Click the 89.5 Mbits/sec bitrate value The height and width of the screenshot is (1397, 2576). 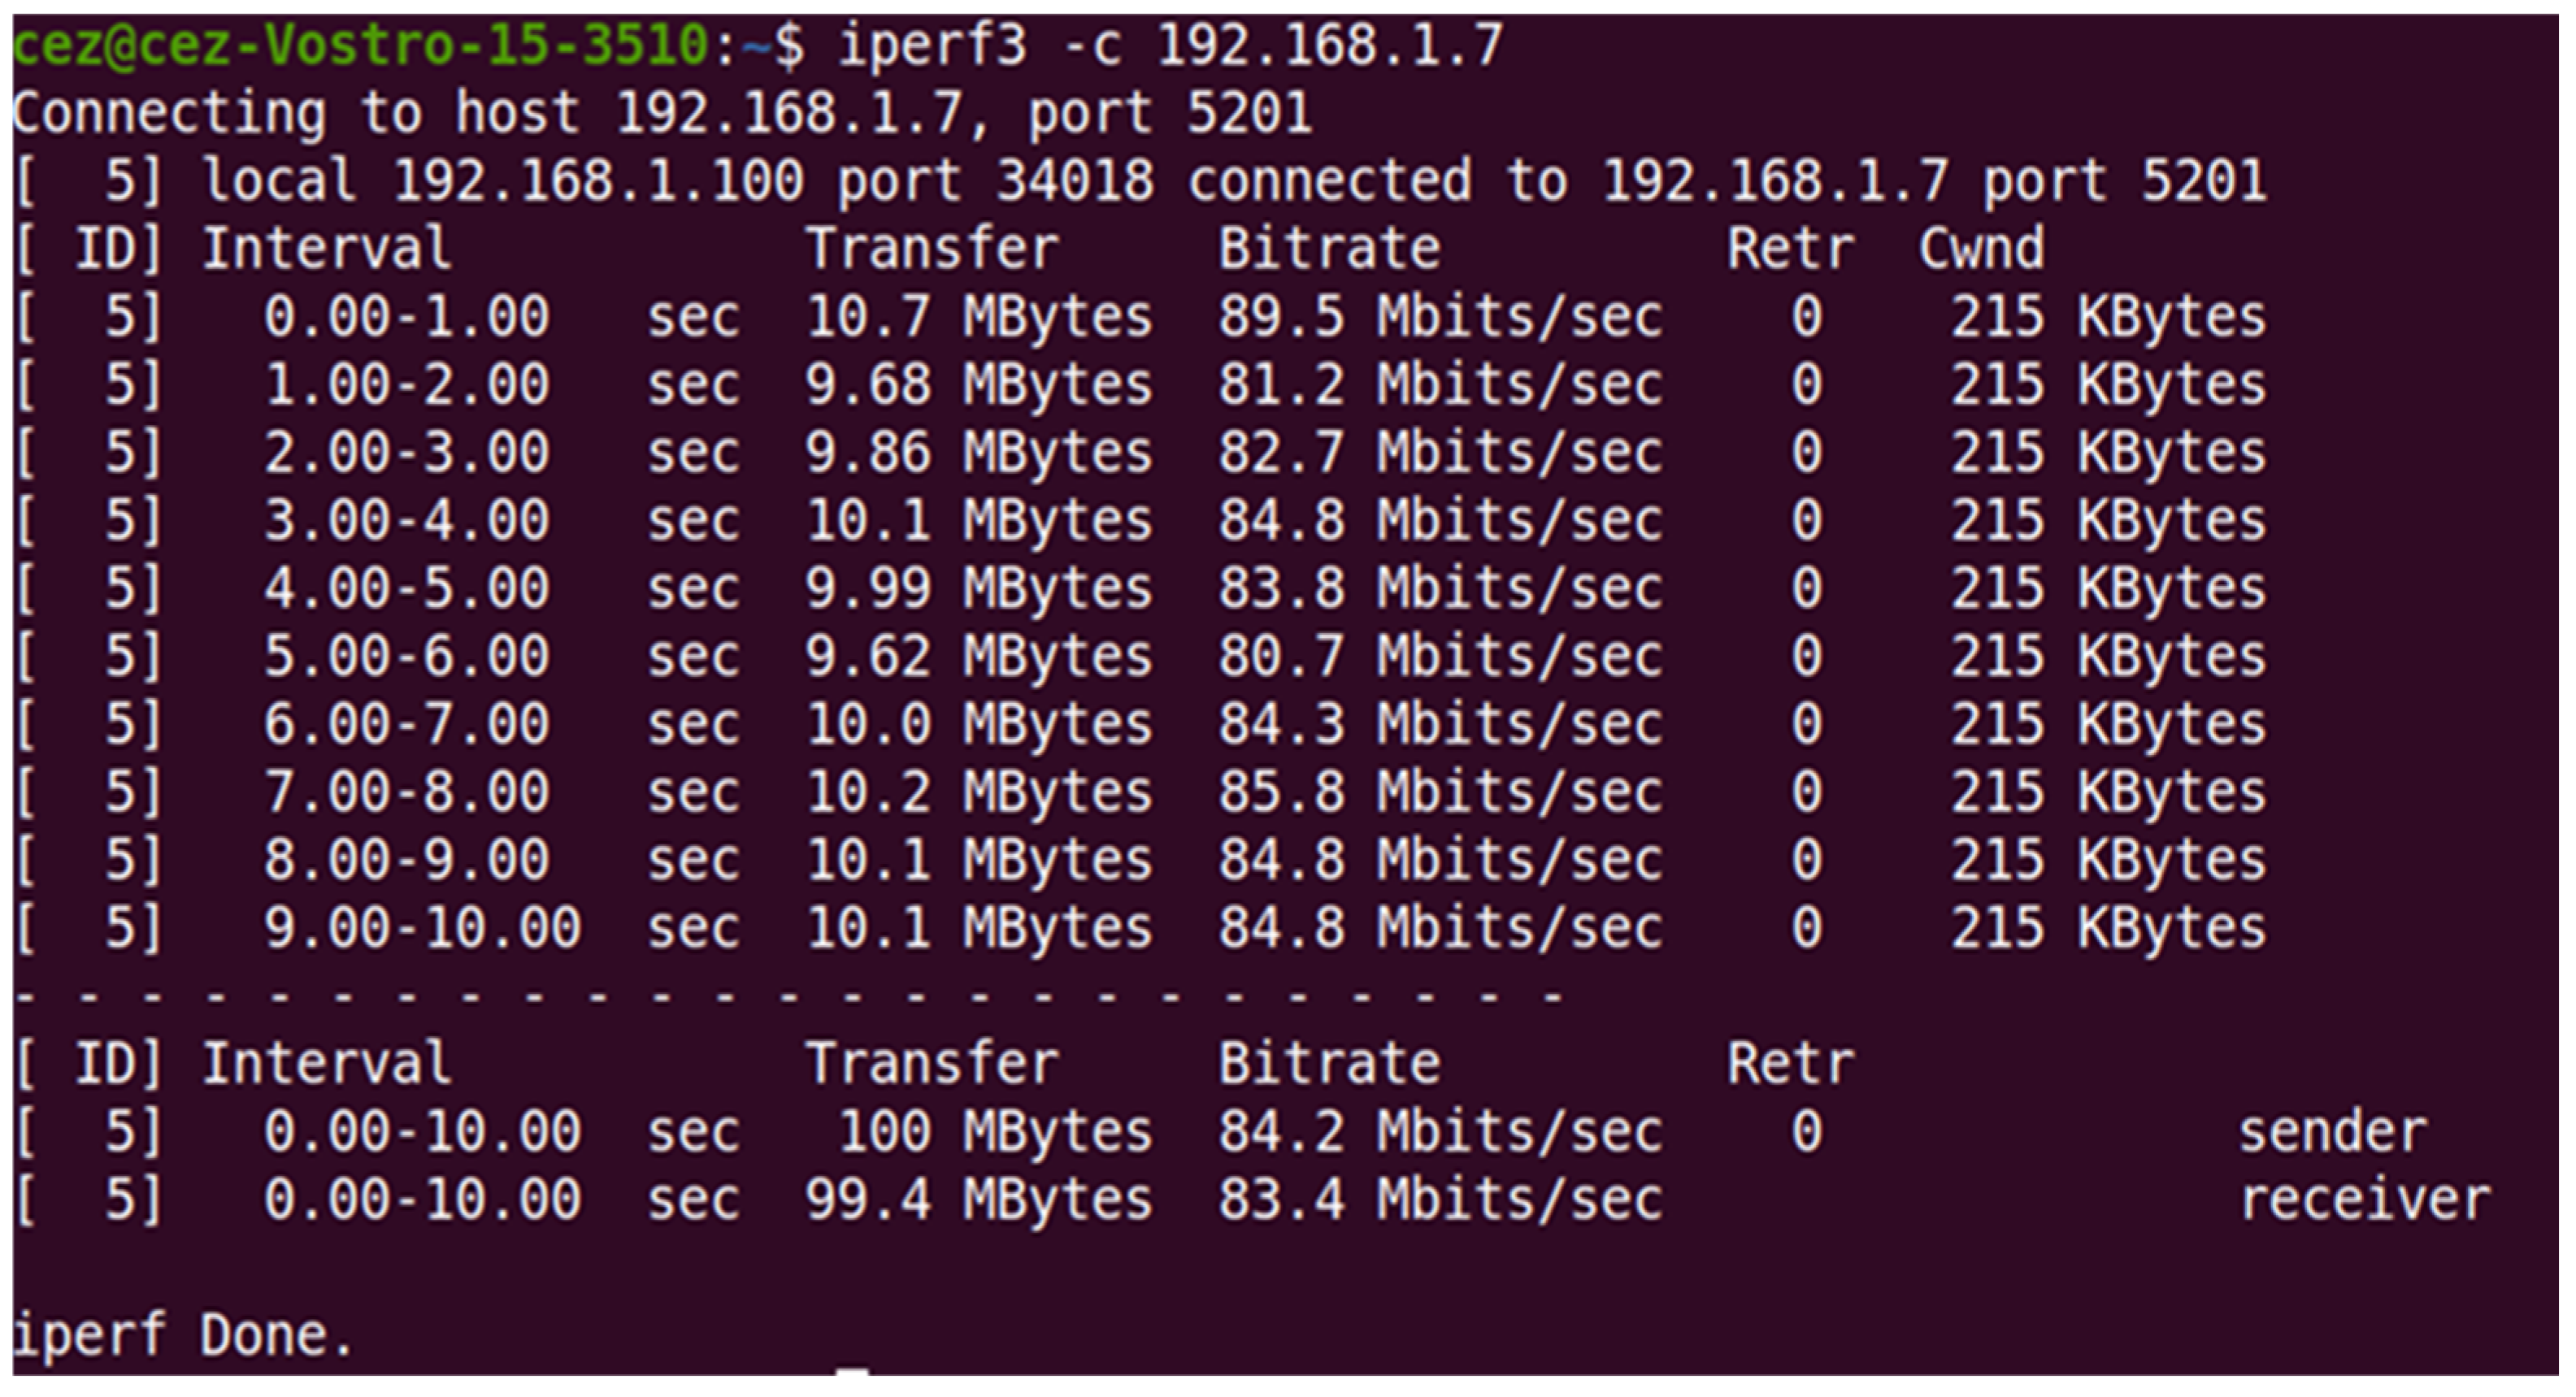coord(1440,318)
